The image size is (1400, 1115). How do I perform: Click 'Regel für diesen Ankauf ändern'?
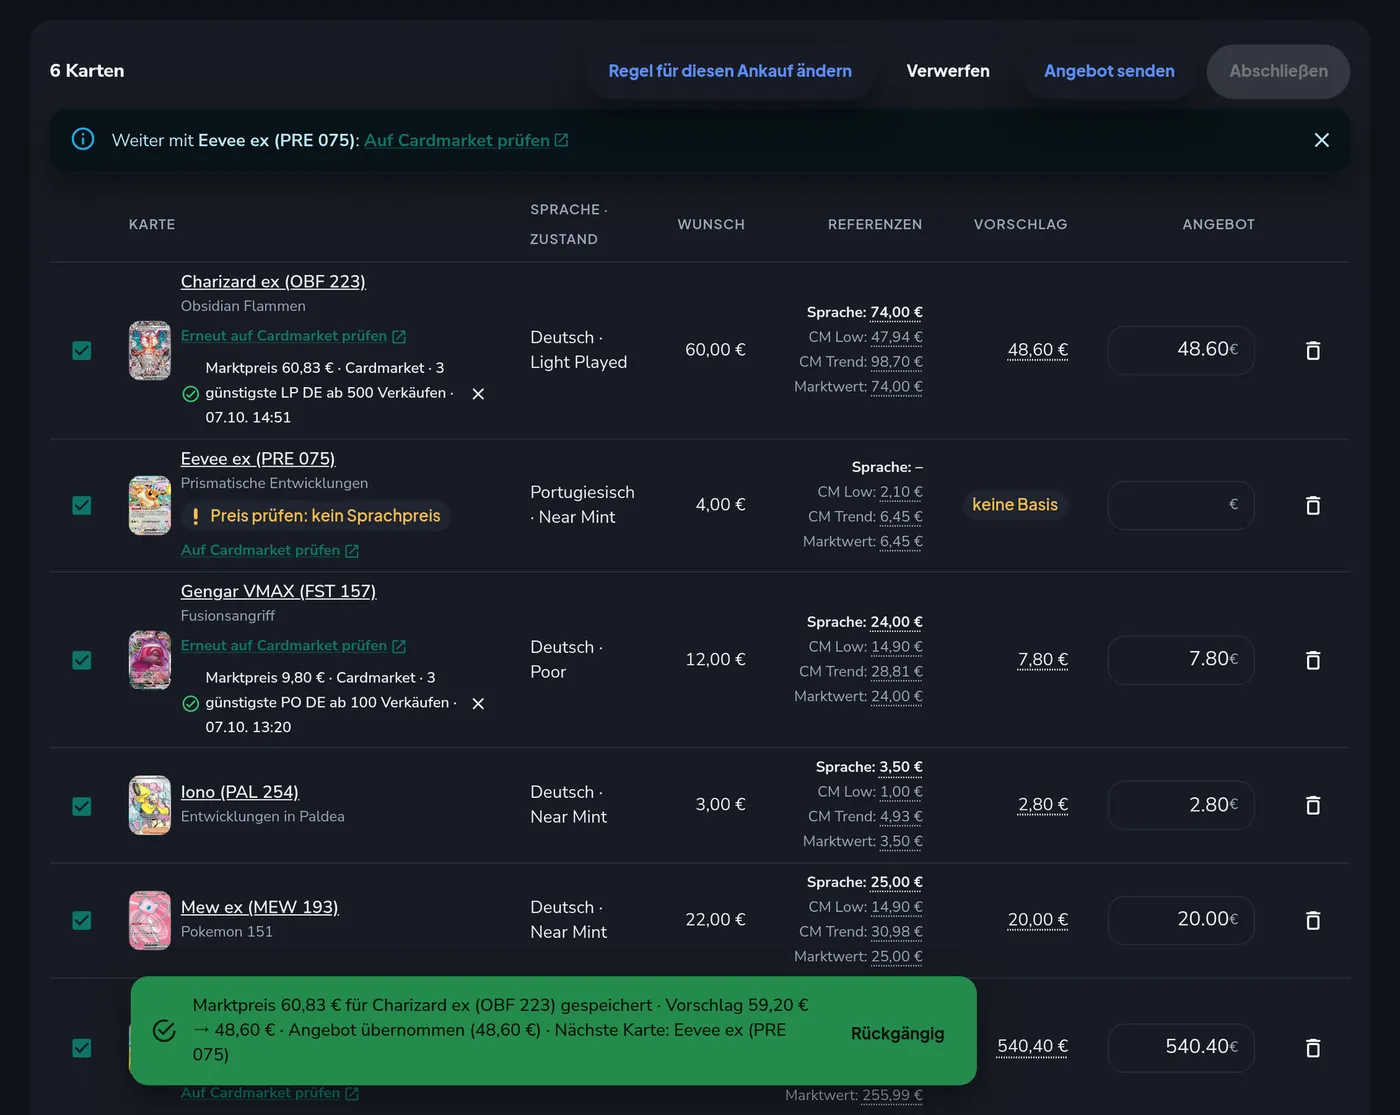pyautogui.click(x=730, y=71)
